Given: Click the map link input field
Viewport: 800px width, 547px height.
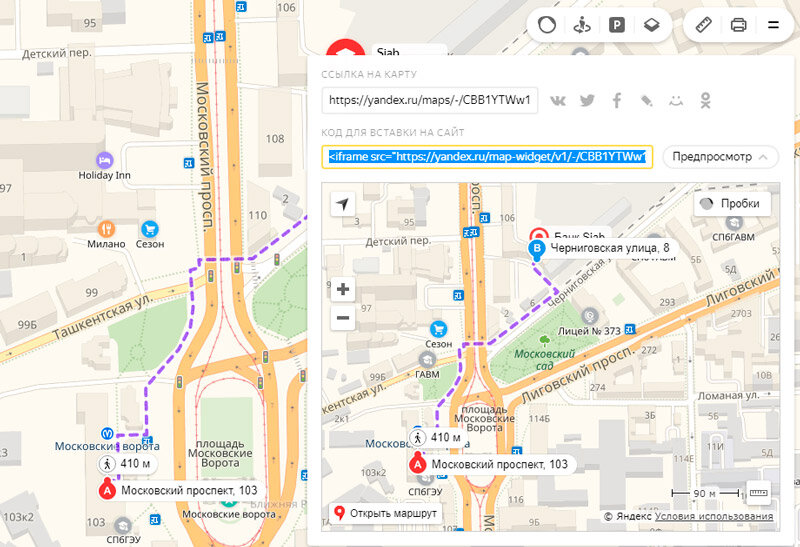Looking at the screenshot, I should click(430, 100).
